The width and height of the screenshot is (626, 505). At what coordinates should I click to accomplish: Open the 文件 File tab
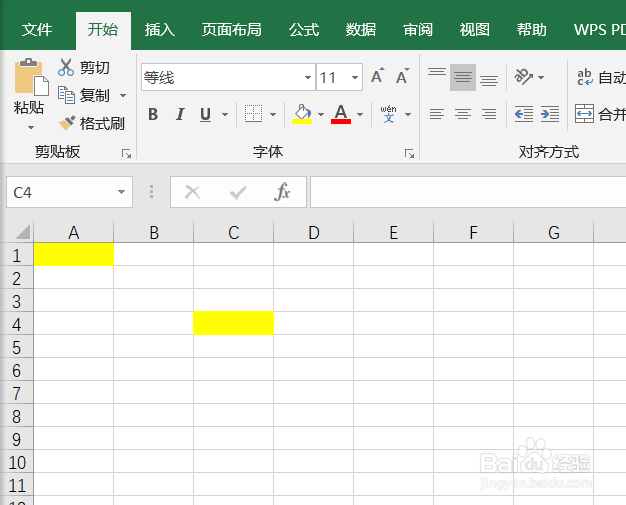pyautogui.click(x=37, y=30)
